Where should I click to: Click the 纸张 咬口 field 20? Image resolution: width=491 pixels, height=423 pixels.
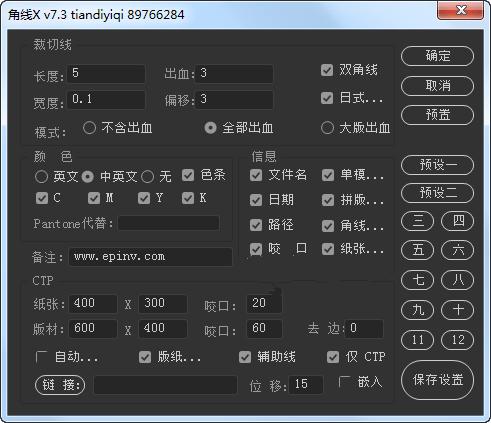(x=264, y=304)
